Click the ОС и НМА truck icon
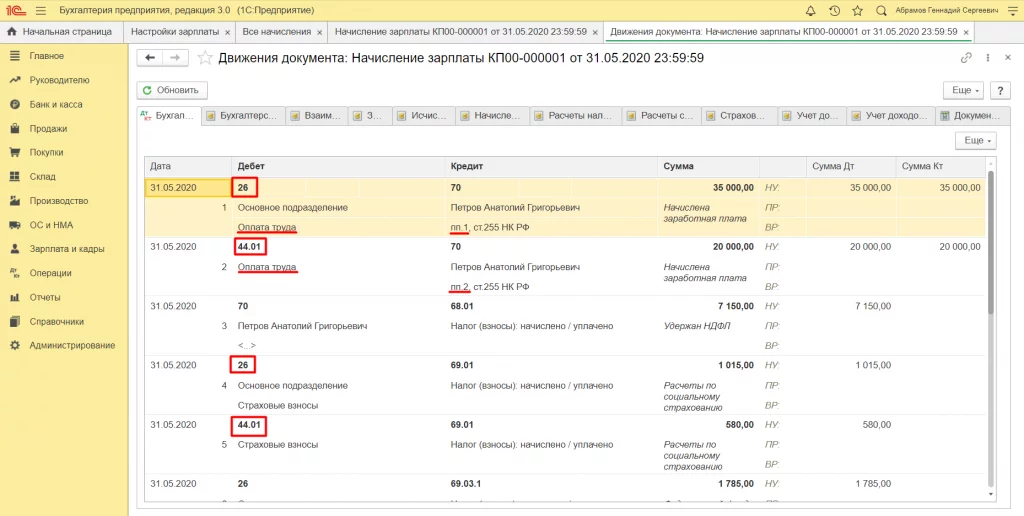Screen dimensions: 1024x516 click(x=15, y=225)
